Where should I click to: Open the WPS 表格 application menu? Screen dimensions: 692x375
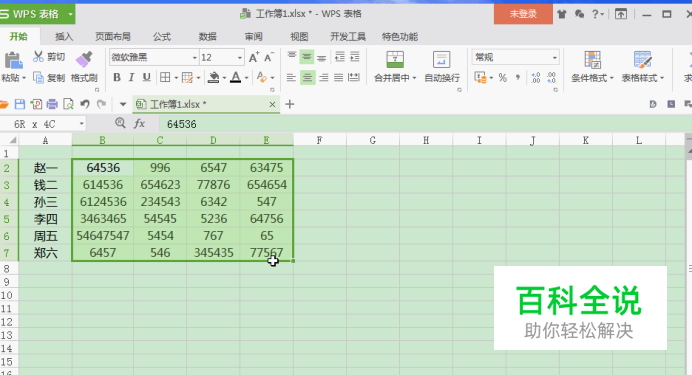click(x=37, y=14)
